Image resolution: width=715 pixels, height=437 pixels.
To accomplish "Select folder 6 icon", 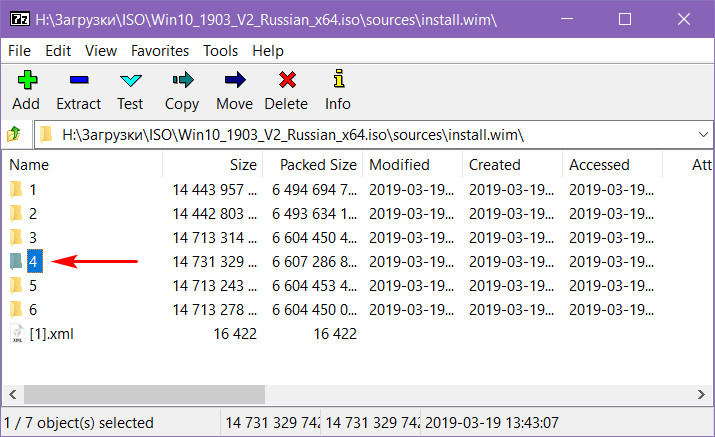I will point(16,309).
